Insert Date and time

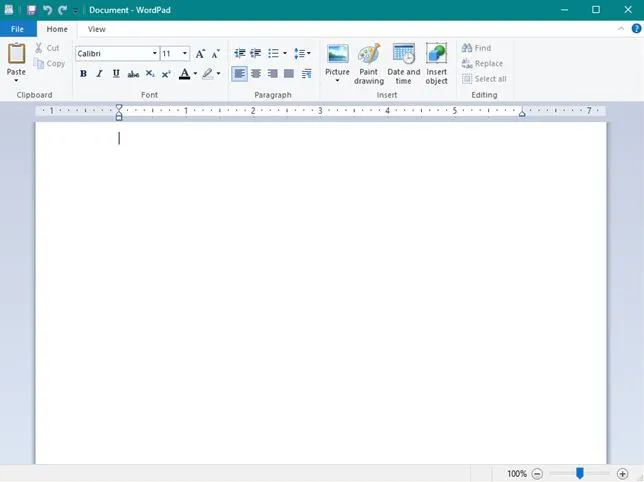click(403, 63)
